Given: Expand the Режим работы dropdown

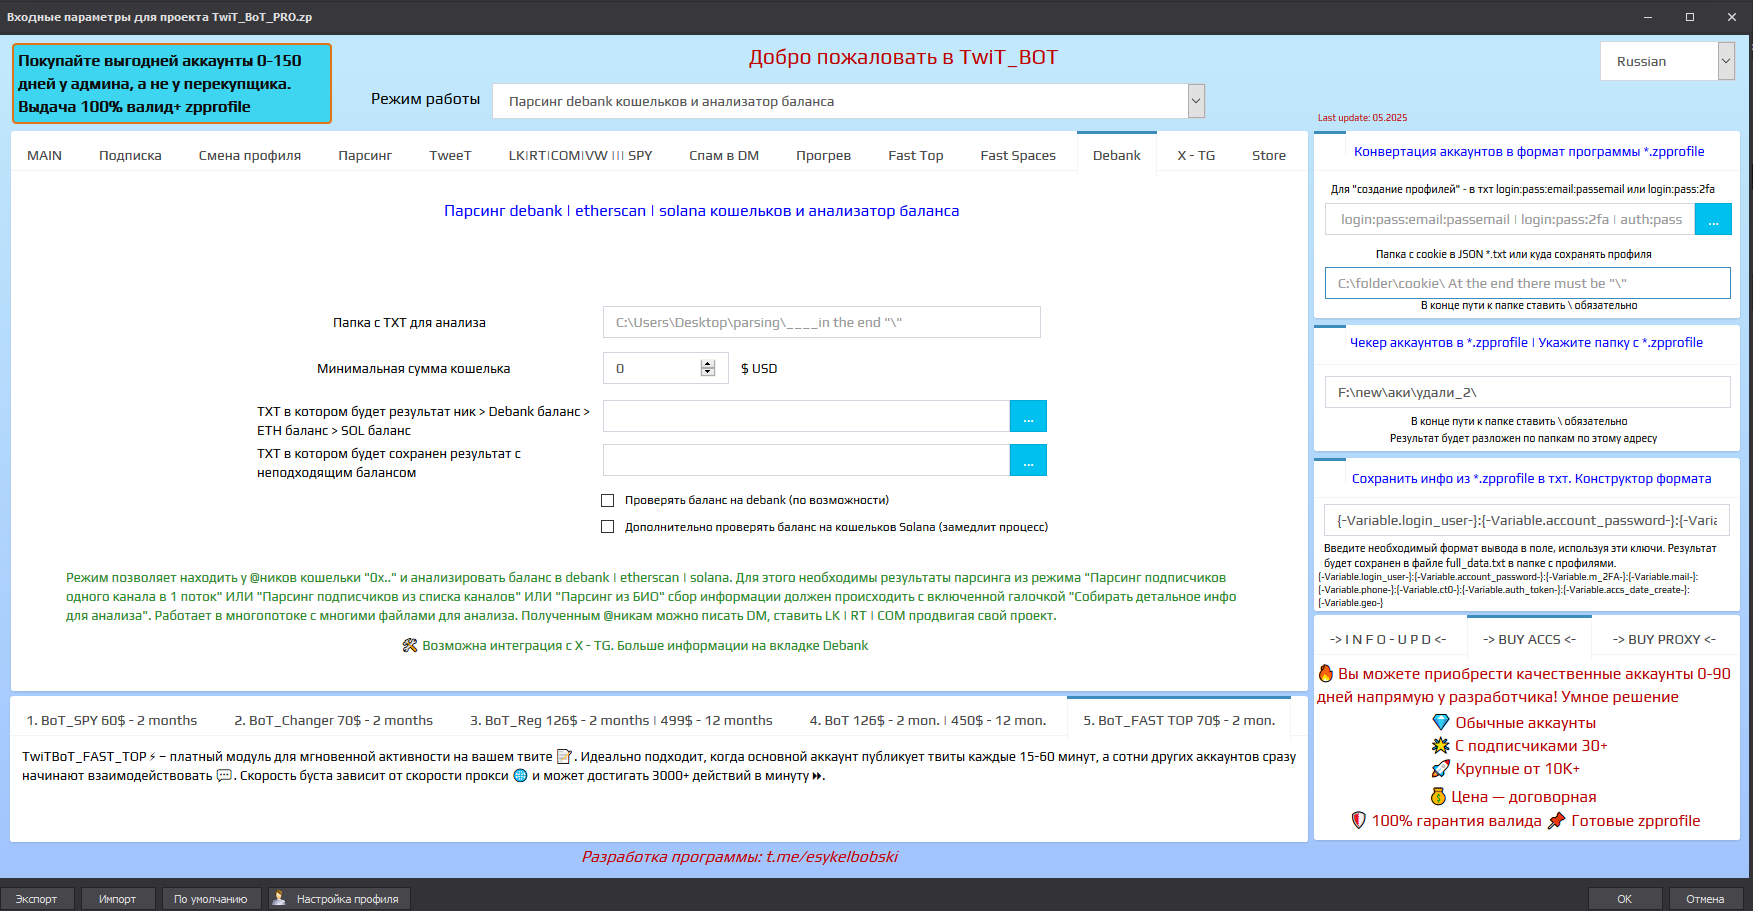Looking at the screenshot, I should click(1196, 101).
